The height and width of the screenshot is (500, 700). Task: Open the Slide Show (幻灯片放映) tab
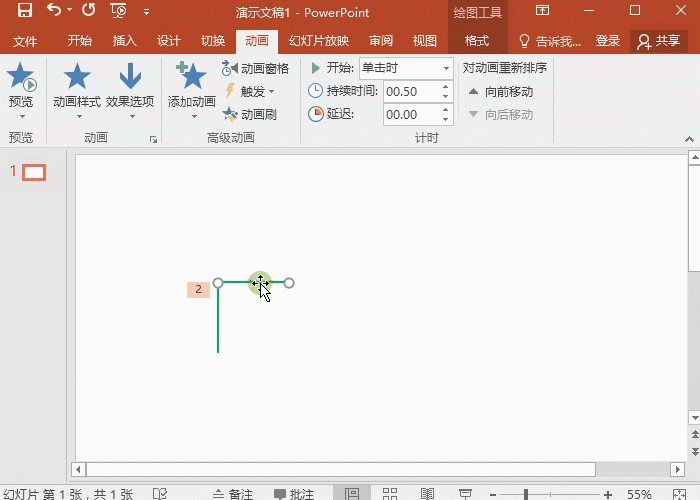click(x=319, y=41)
